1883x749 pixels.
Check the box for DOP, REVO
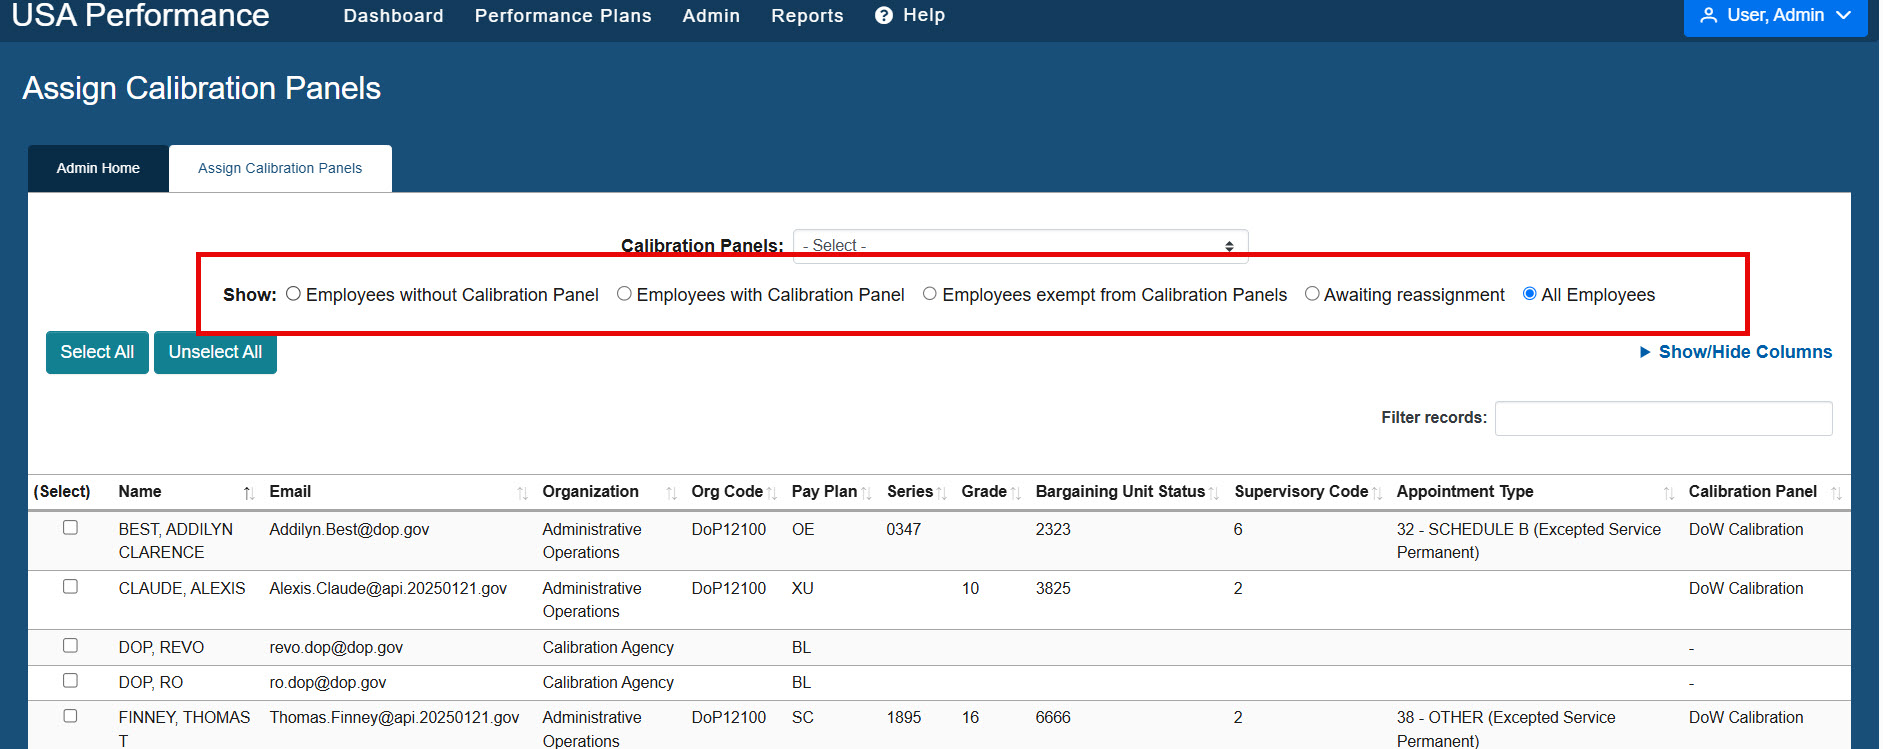(x=70, y=645)
